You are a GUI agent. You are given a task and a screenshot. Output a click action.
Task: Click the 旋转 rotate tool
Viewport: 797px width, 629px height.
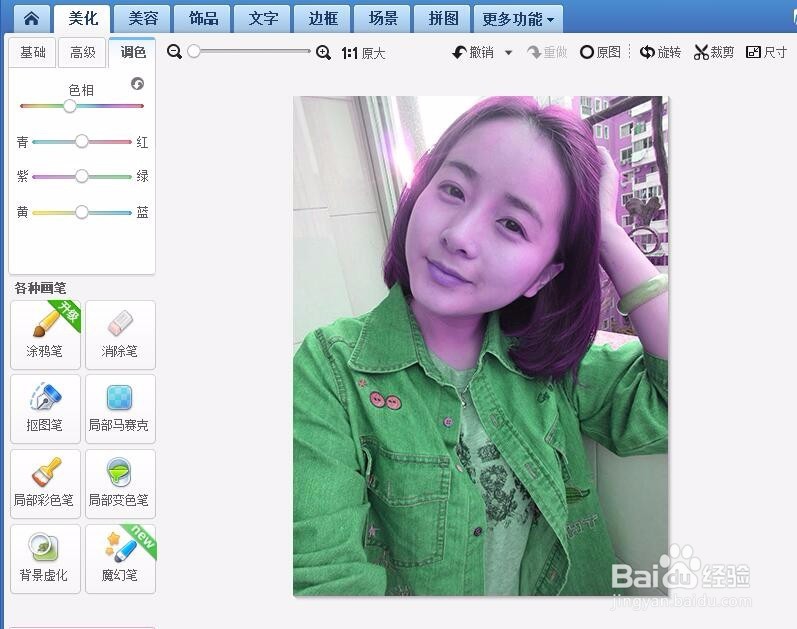660,52
